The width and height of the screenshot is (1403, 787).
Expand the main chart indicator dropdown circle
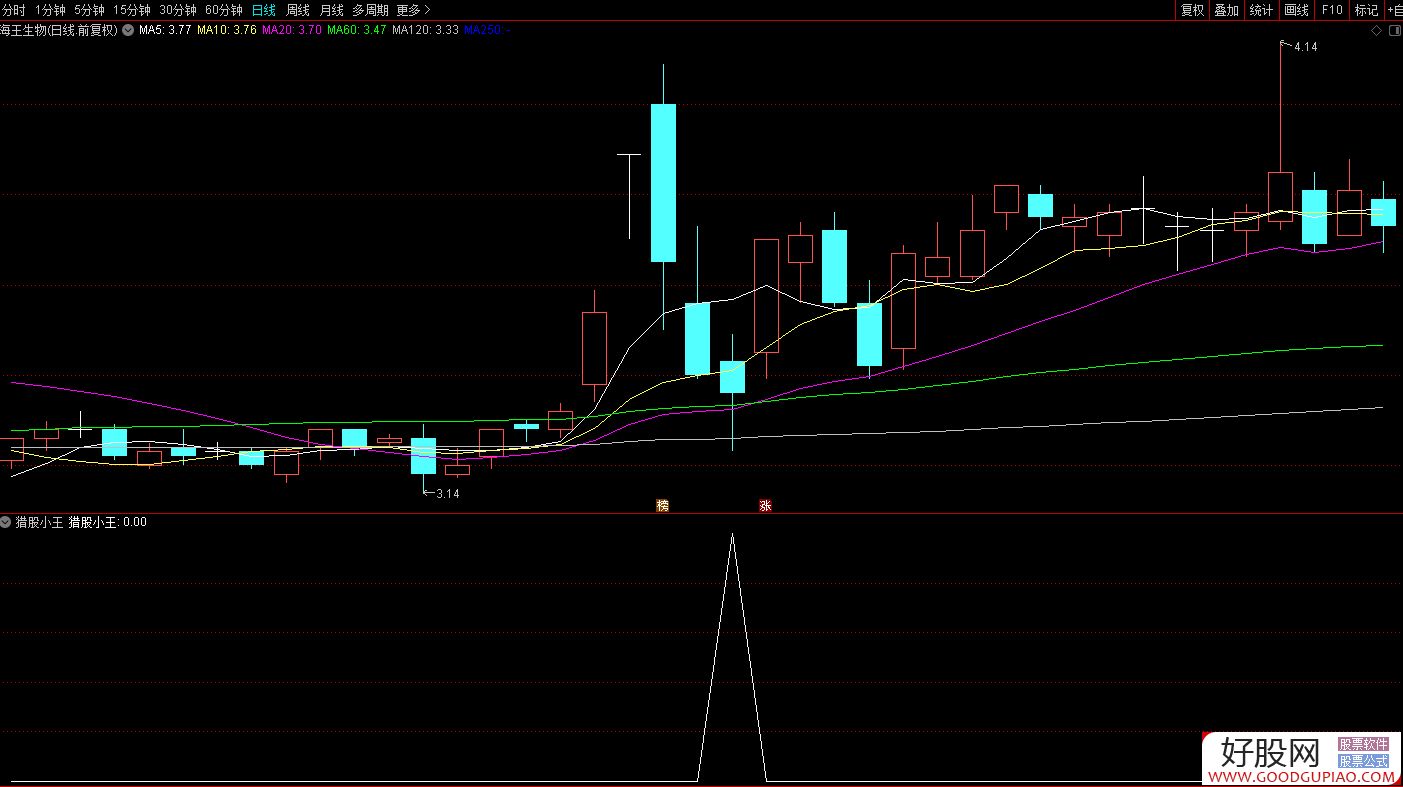pos(127,30)
